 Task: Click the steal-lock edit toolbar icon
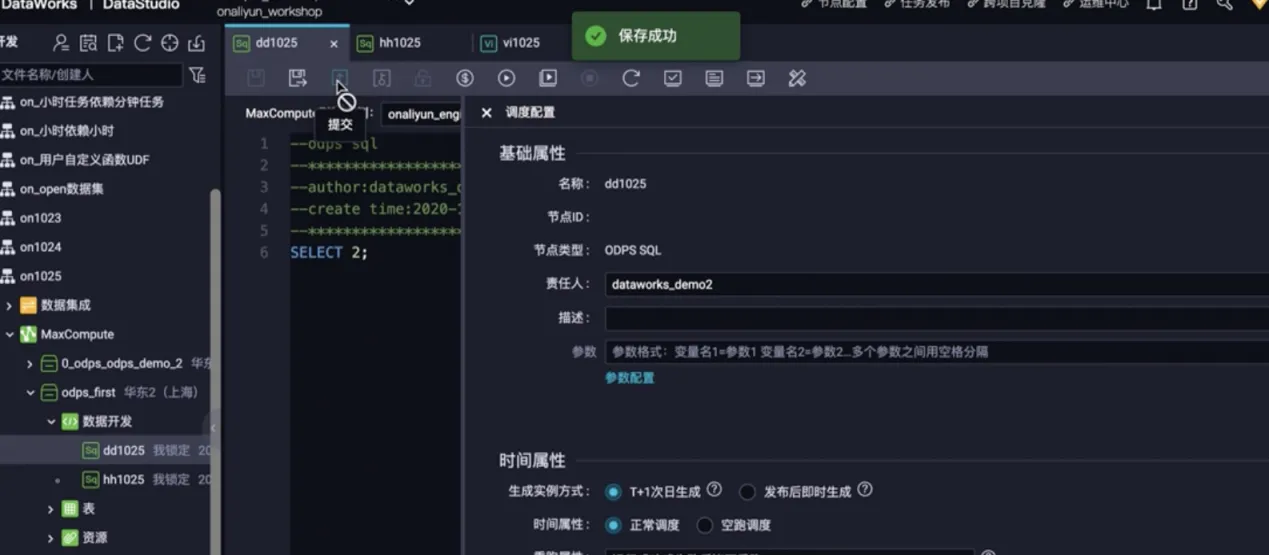pos(381,78)
